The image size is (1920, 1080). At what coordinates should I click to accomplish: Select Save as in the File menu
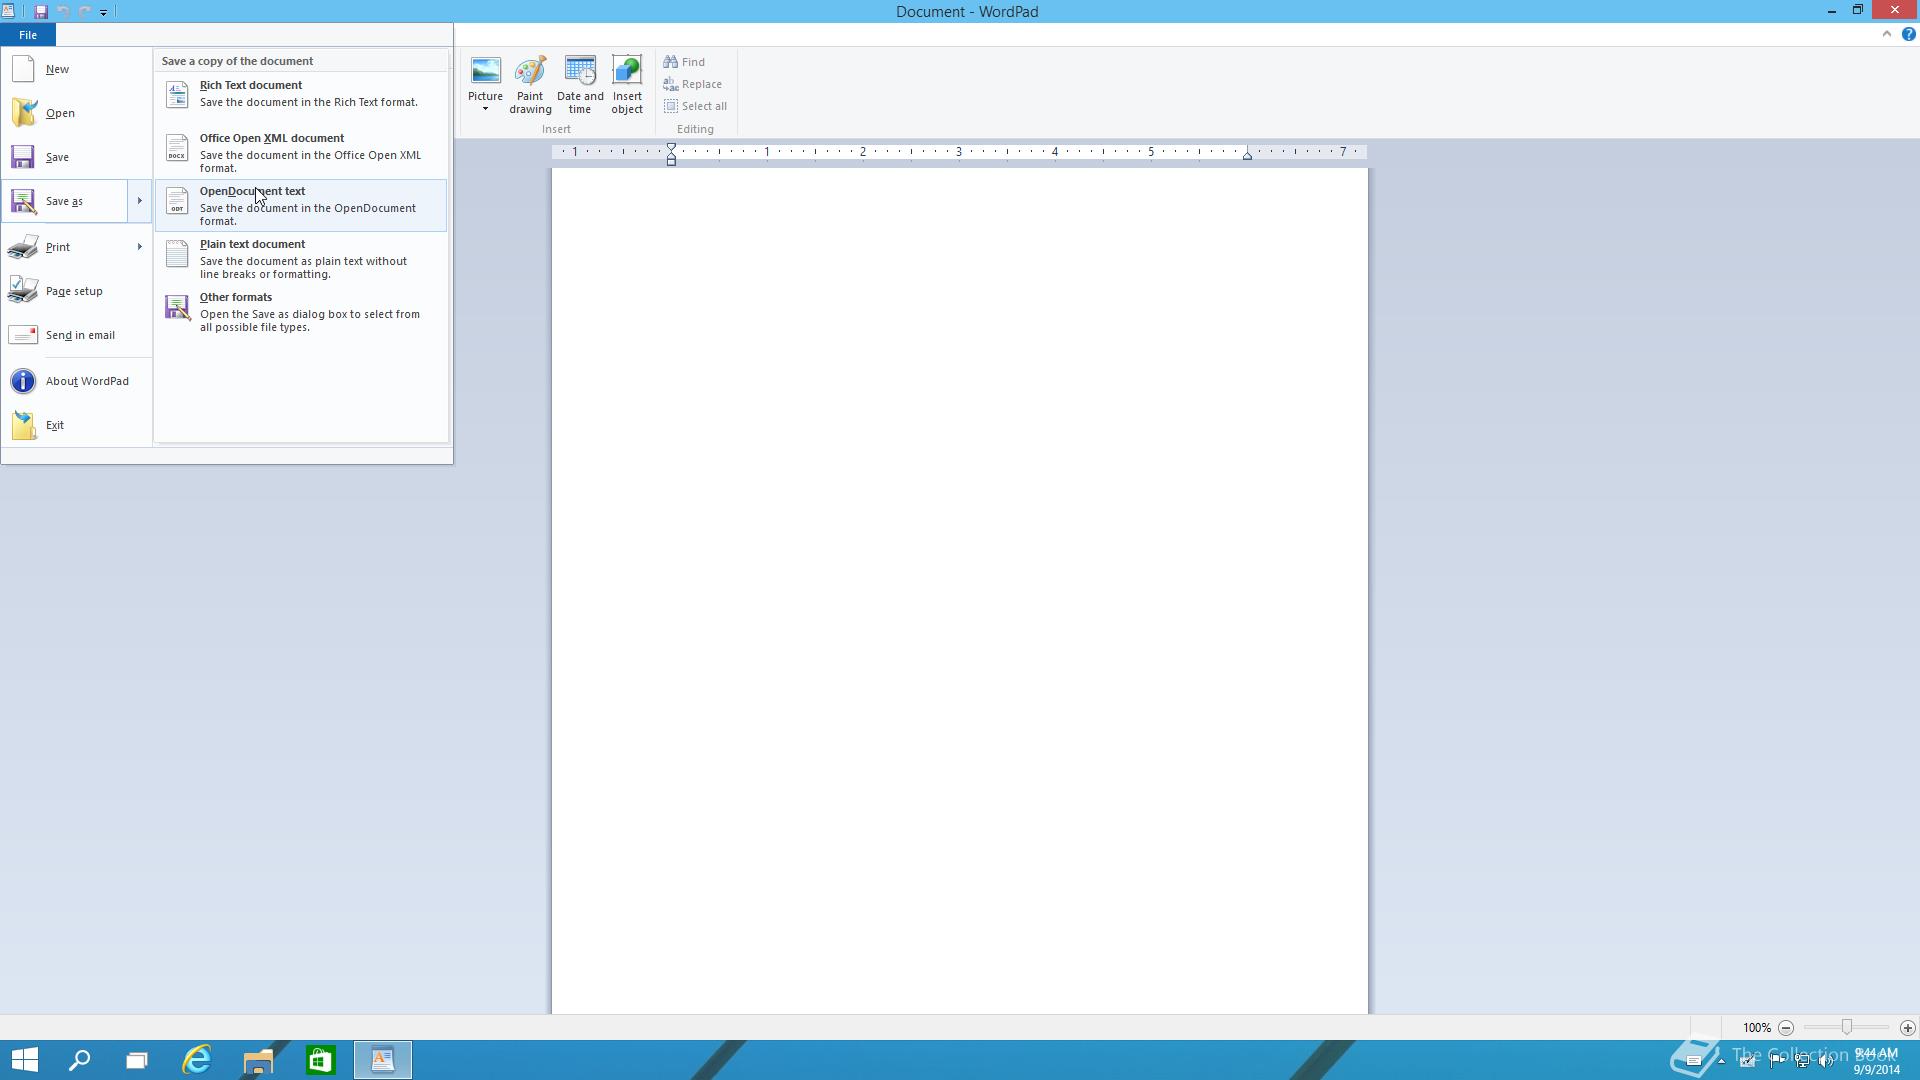point(65,201)
